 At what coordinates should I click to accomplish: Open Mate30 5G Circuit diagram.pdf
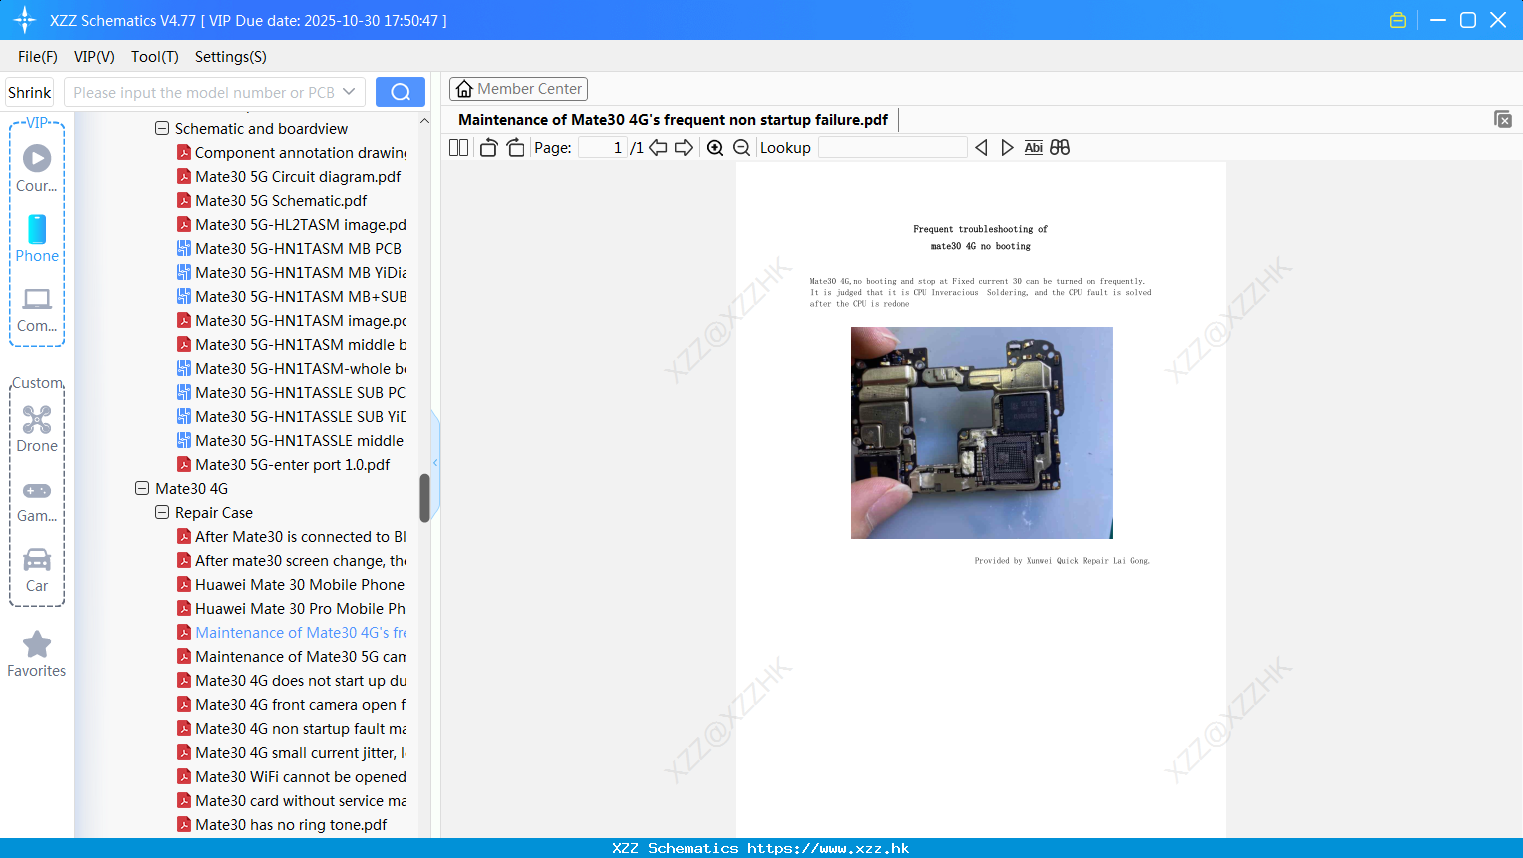(x=289, y=176)
